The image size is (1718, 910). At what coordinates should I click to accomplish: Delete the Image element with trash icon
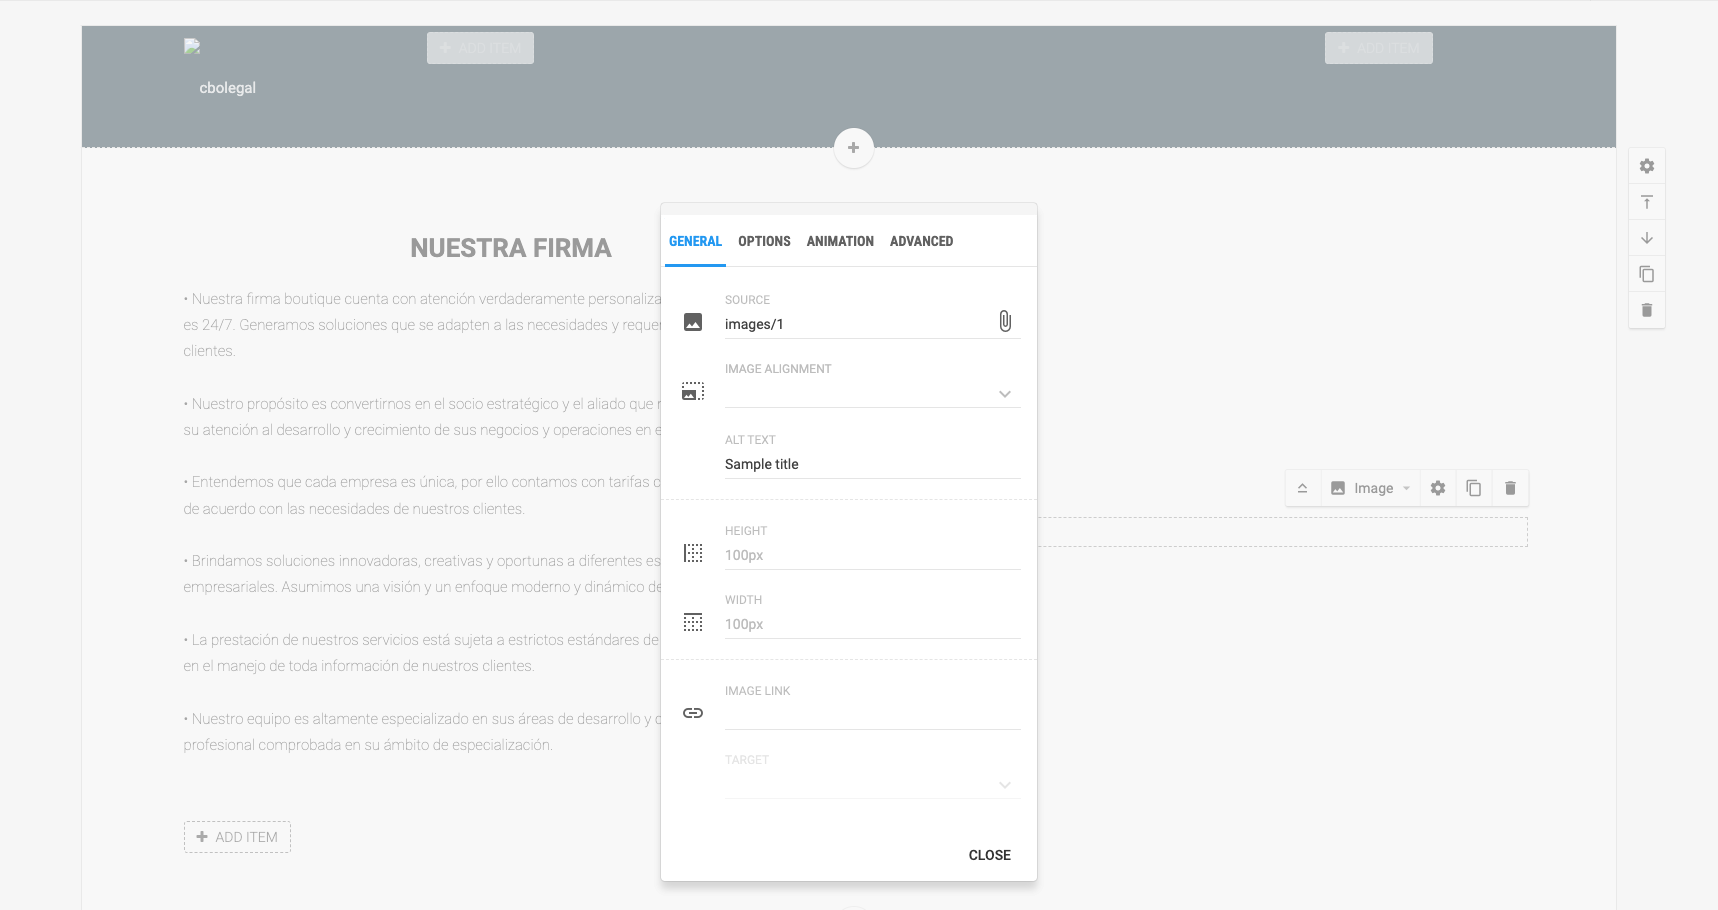point(1510,488)
